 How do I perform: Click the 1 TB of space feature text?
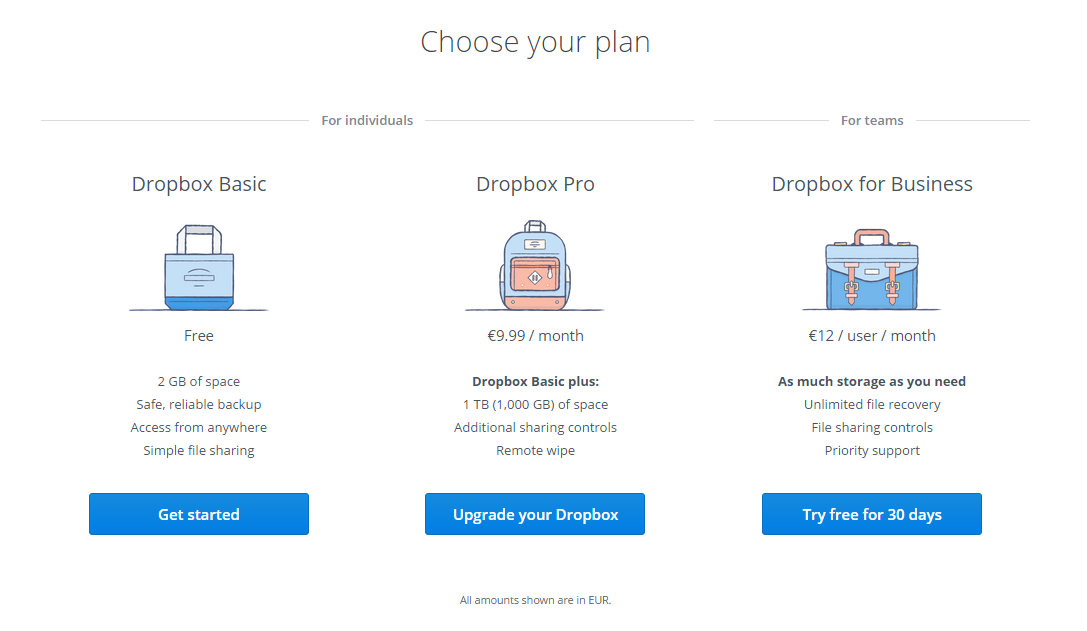[534, 404]
